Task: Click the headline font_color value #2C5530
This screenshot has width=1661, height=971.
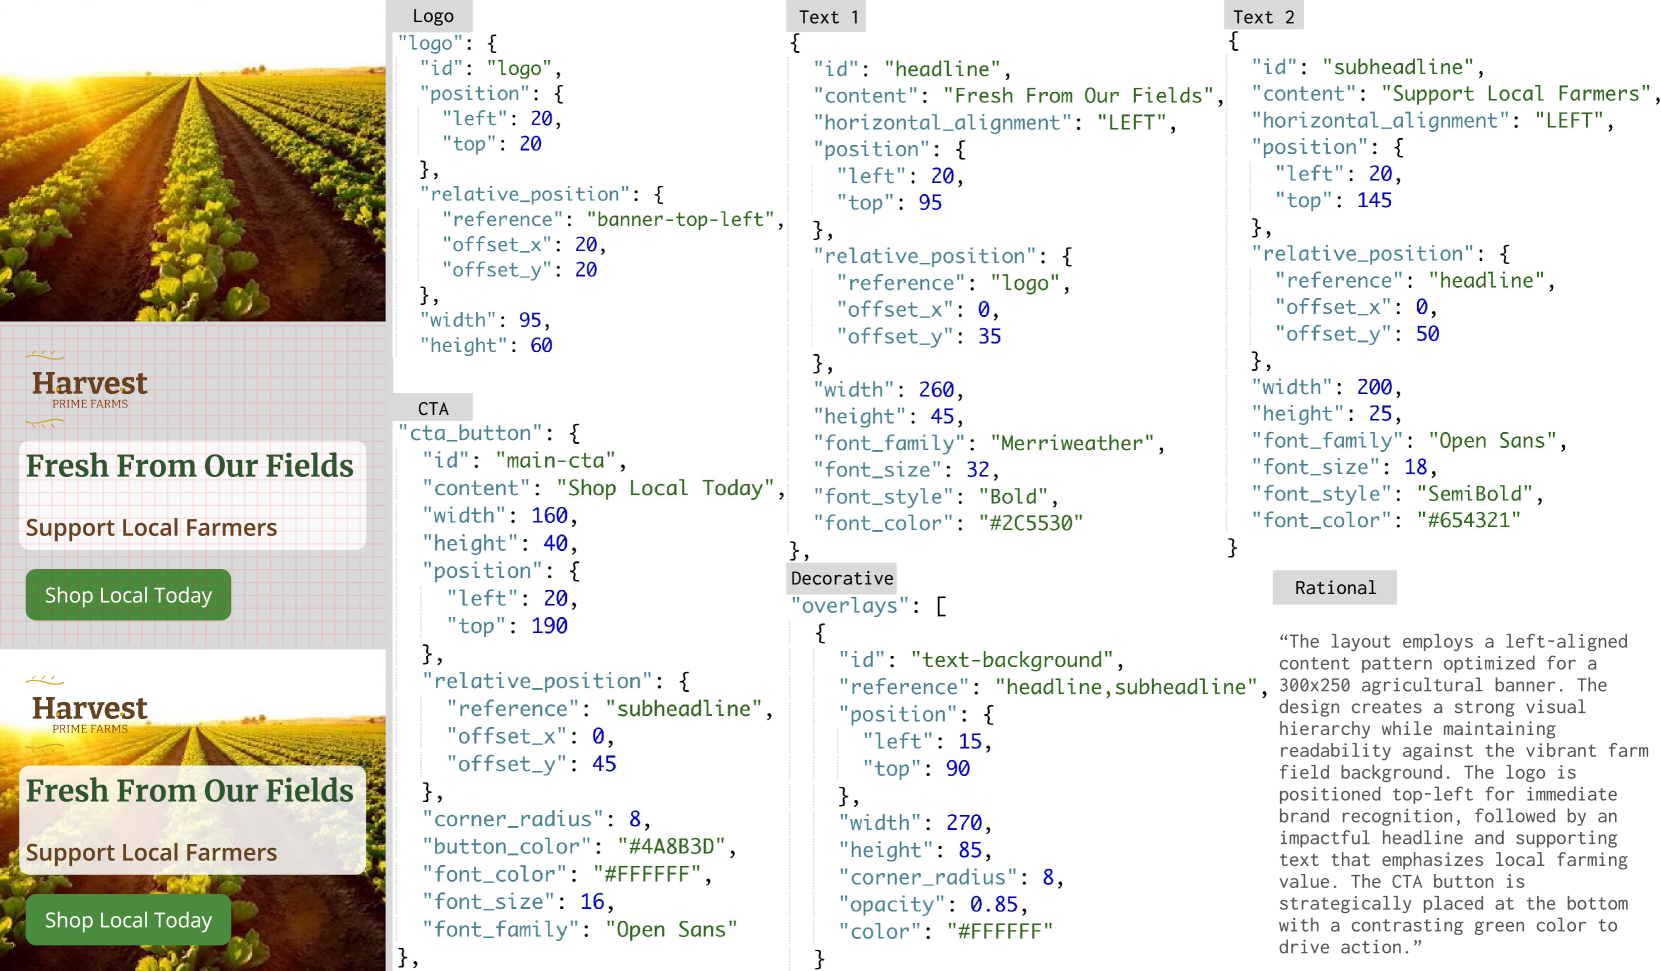Action: pos(1031,523)
